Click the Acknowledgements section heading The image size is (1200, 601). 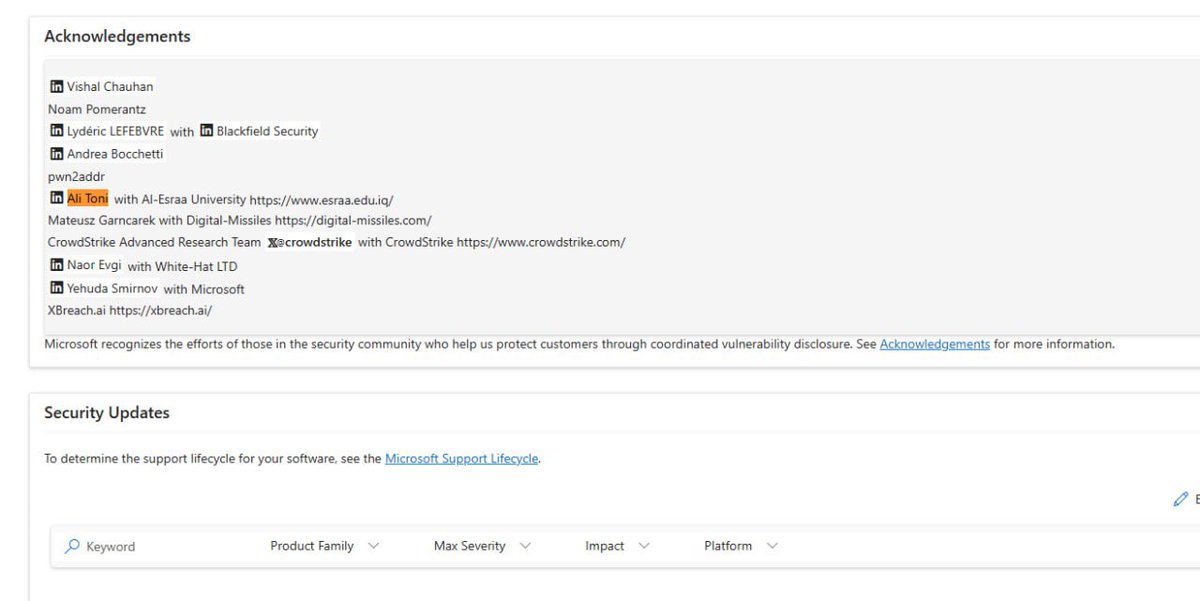point(117,36)
